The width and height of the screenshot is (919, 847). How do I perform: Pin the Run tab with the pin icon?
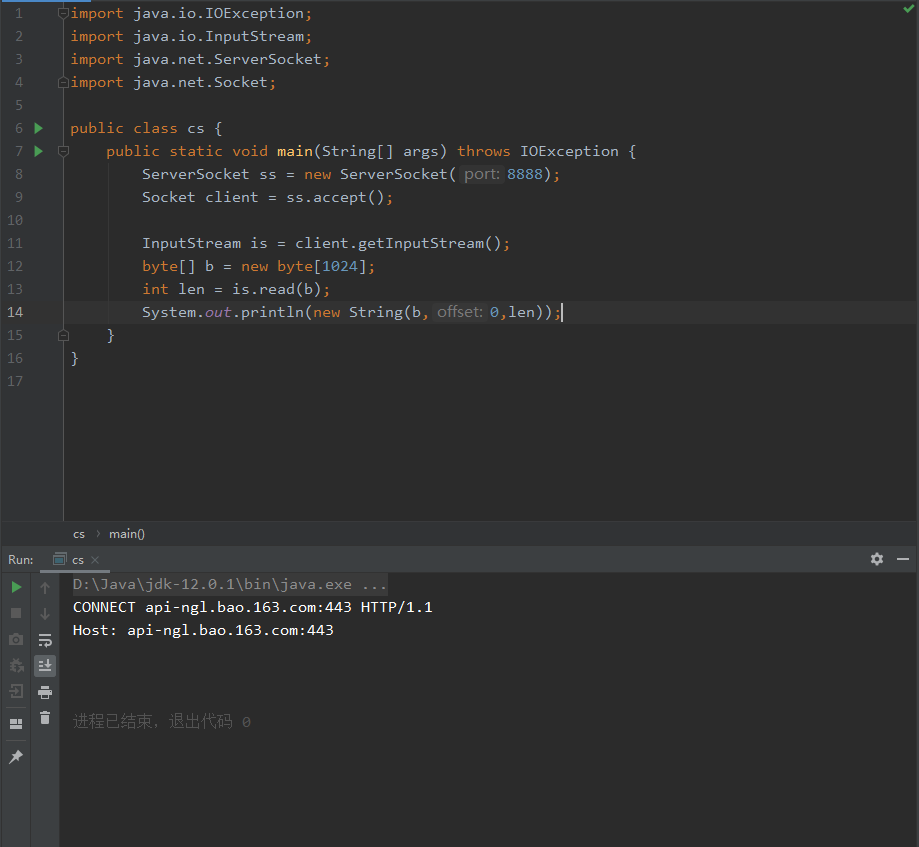pyautogui.click(x=16, y=757)
